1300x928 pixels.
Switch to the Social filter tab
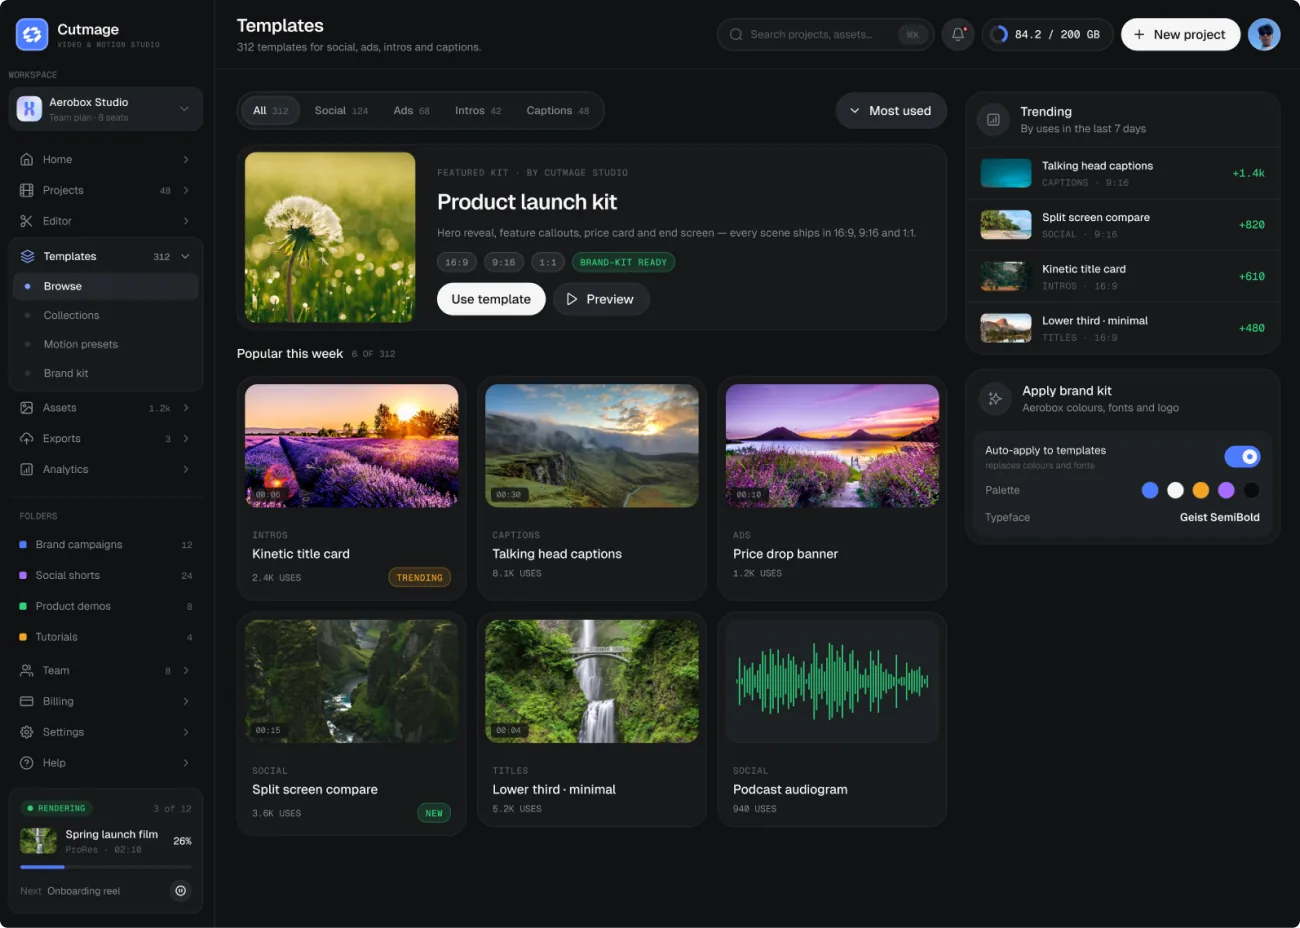click(341, 111)
